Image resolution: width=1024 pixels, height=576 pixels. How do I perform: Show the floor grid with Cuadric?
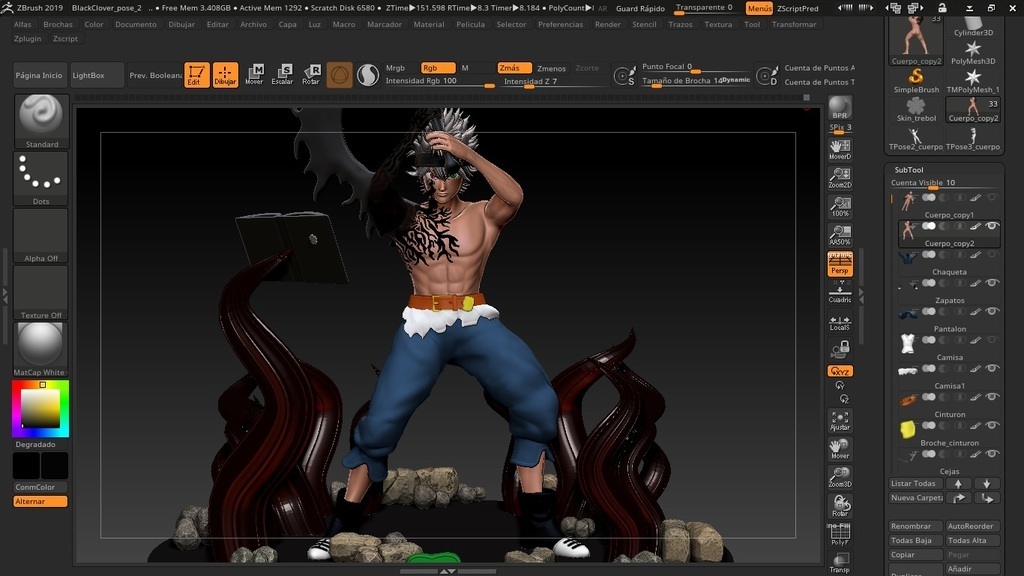click(840, 292)
